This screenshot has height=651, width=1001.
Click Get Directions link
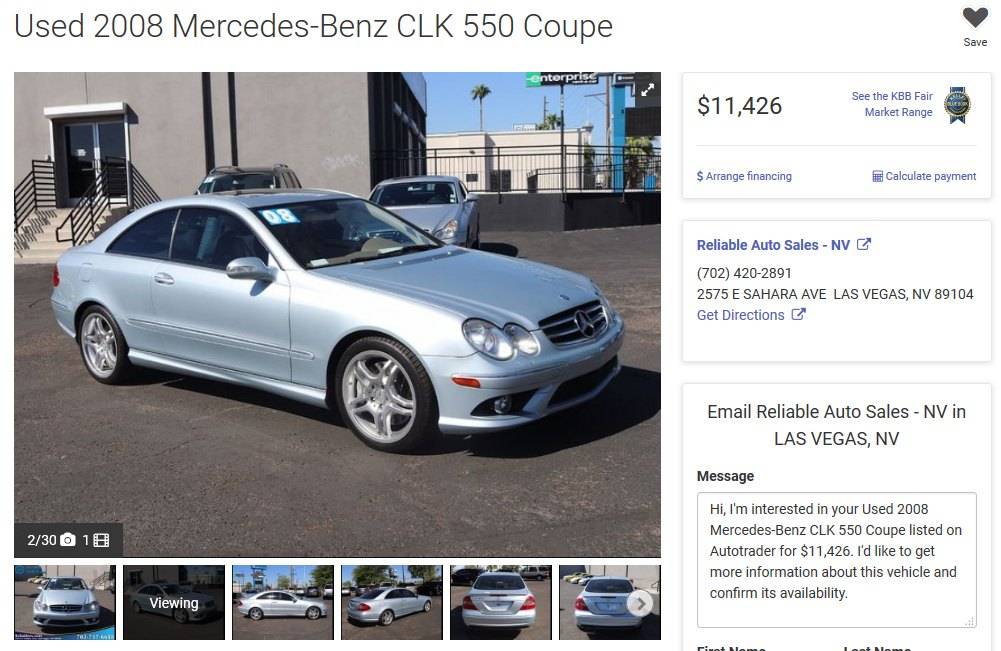click(x=741, y=315)
